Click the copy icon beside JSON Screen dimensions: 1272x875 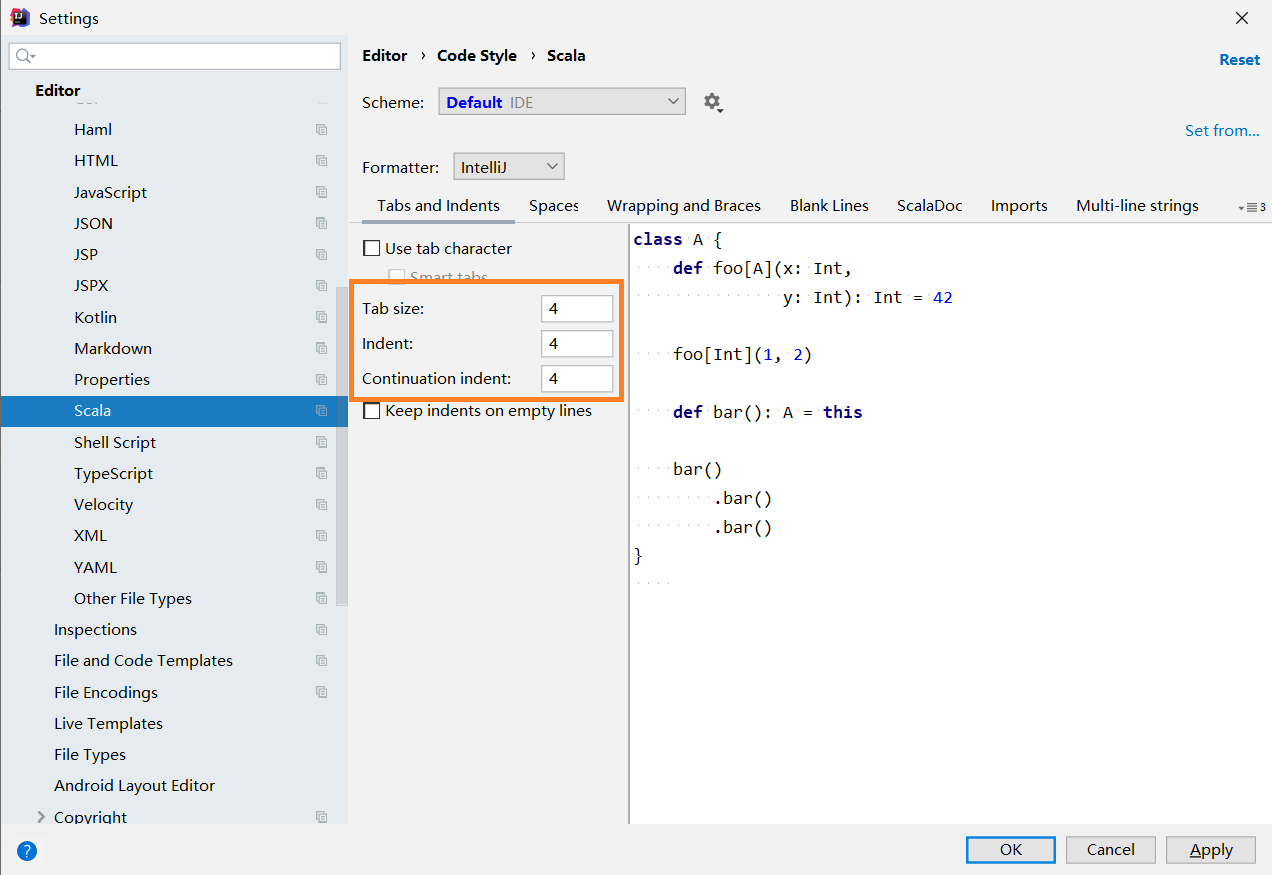click(x=321, y=223)
